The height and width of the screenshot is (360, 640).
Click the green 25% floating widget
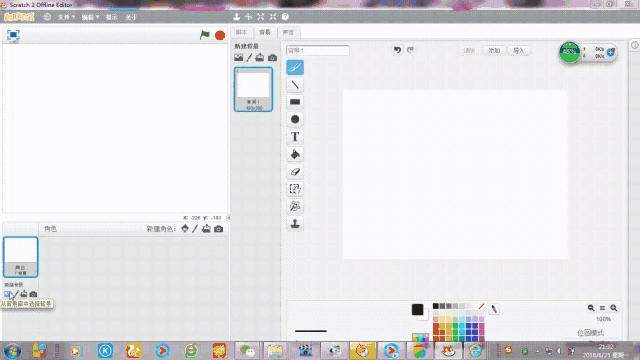coord(569,52)
